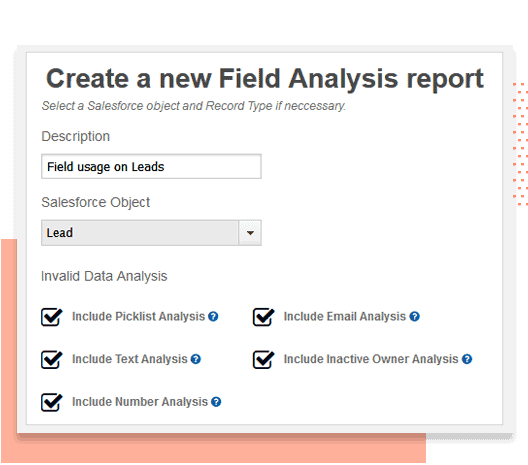Uncheck the Include Picklist Analysis checkbox

point(52,317)
